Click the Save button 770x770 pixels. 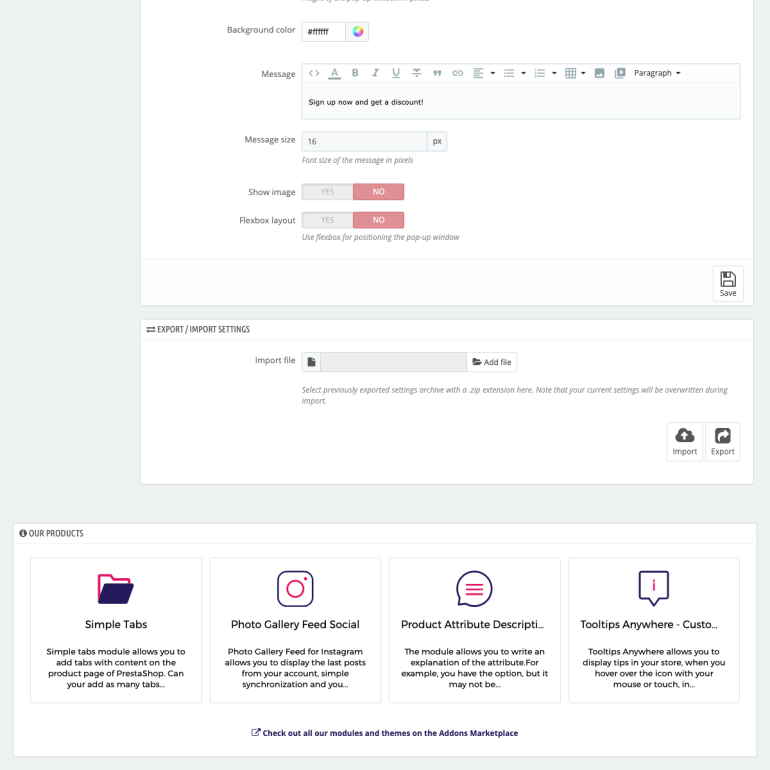click(x=728, y=283)
